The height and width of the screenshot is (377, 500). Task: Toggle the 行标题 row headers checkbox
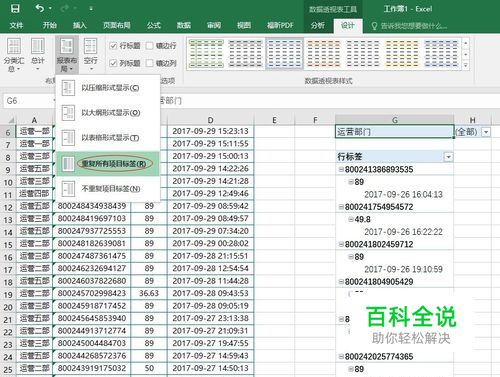click(113, 46)
